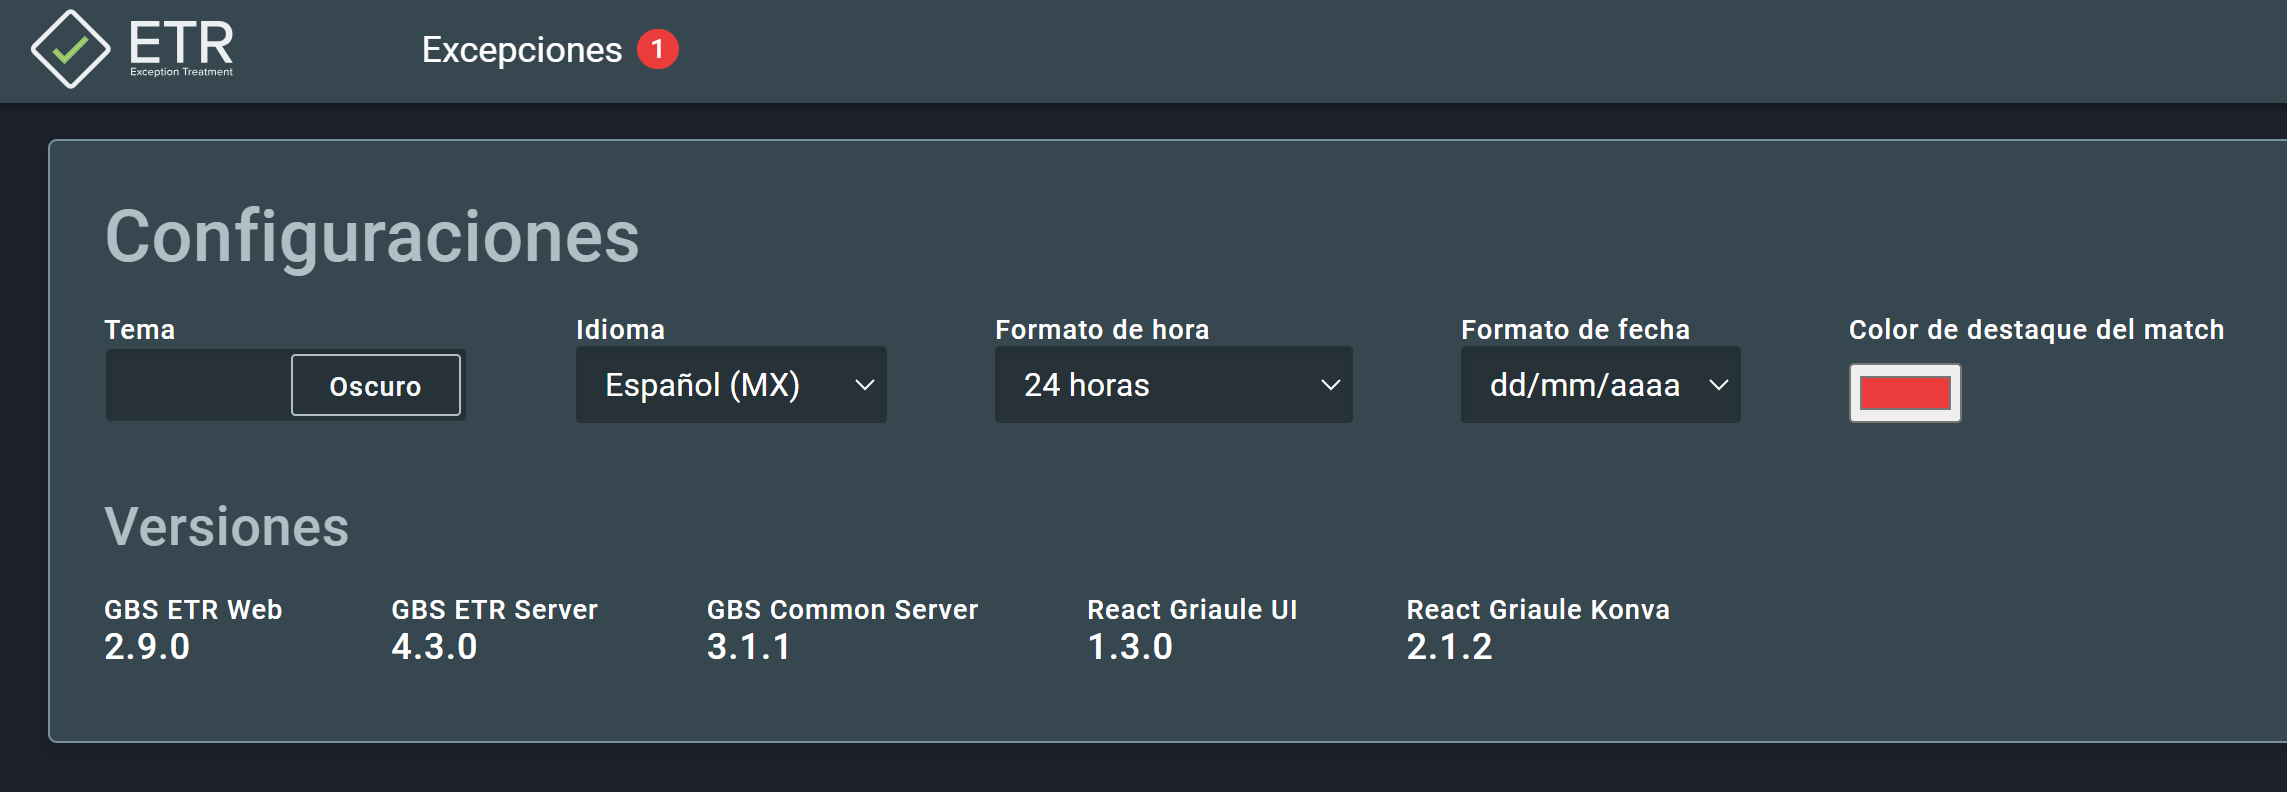
Task: Click the GBS Common Server label
Action: pos(842,610)
